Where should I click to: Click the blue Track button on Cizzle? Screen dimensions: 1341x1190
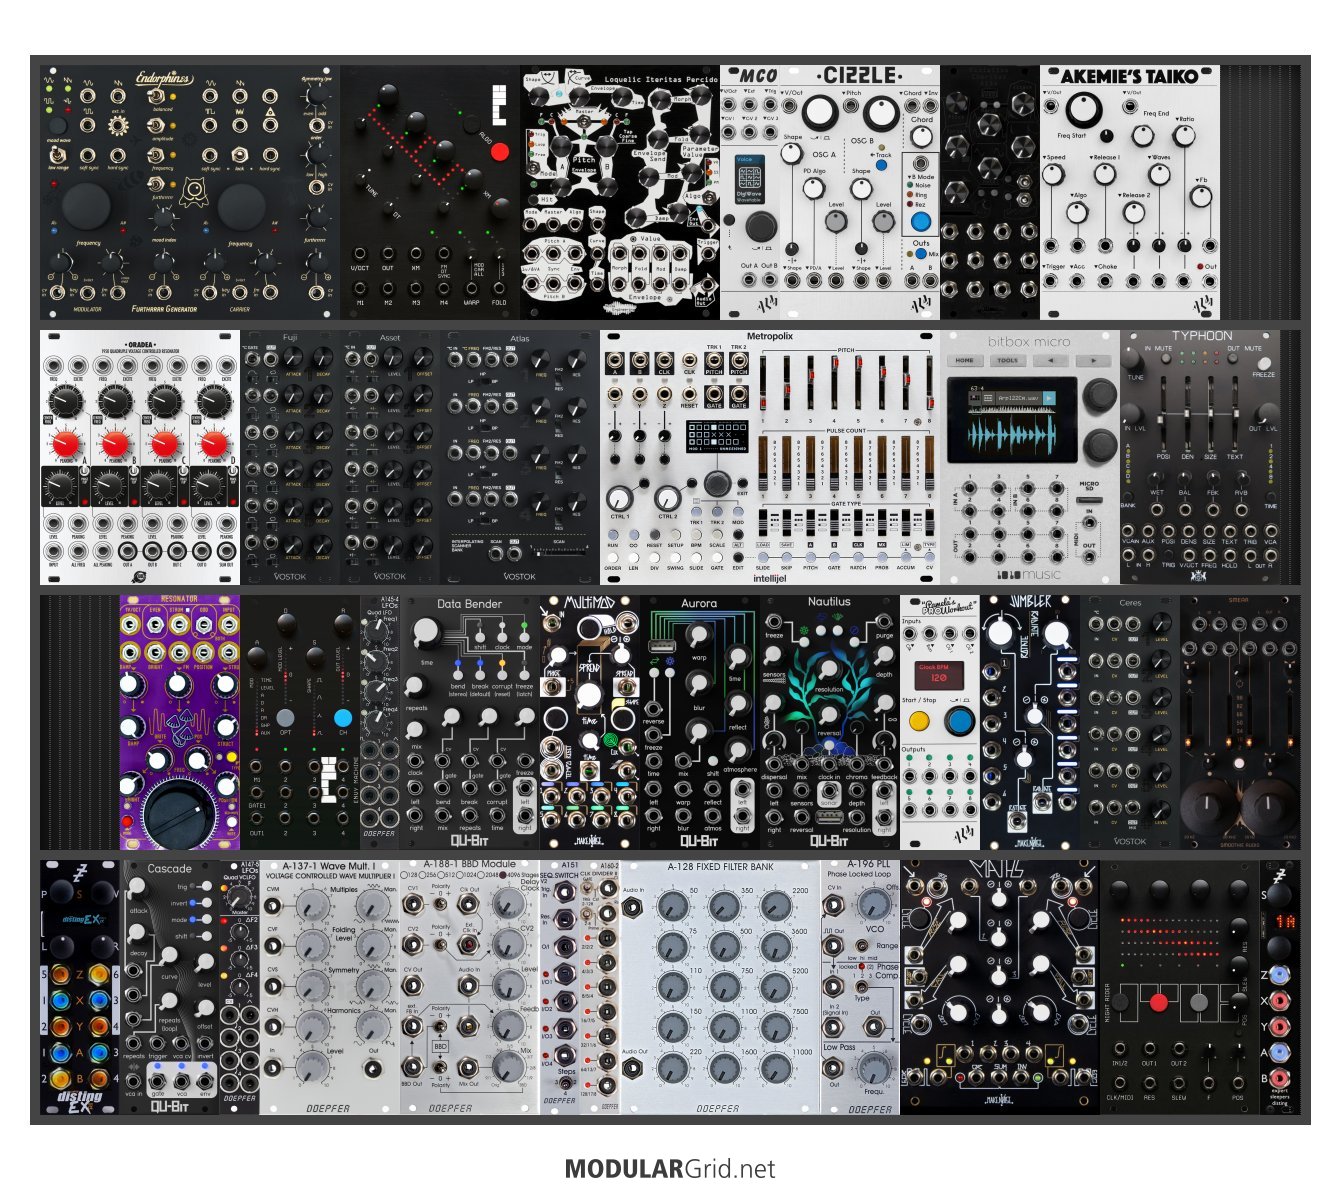pyautogui.click(x=881, y=165)
